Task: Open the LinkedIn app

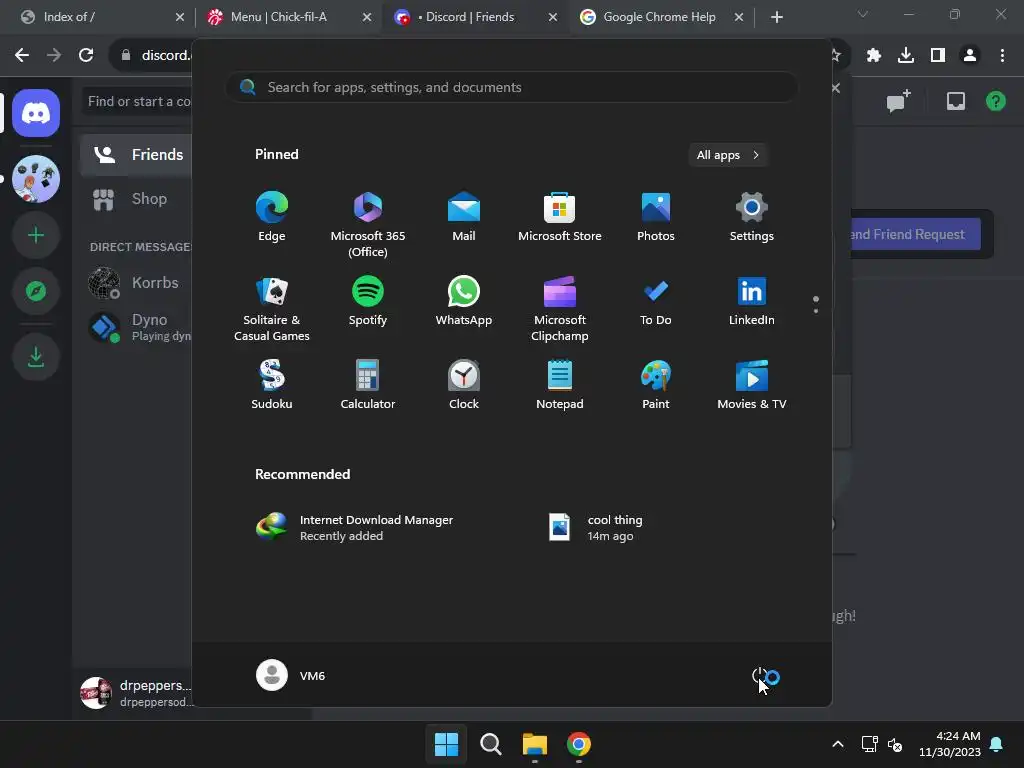Action: tap(752, 301)
